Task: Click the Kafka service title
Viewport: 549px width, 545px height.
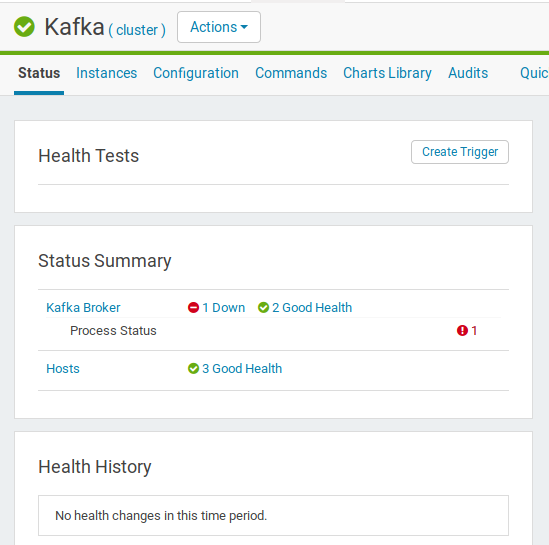Action: 74,27
